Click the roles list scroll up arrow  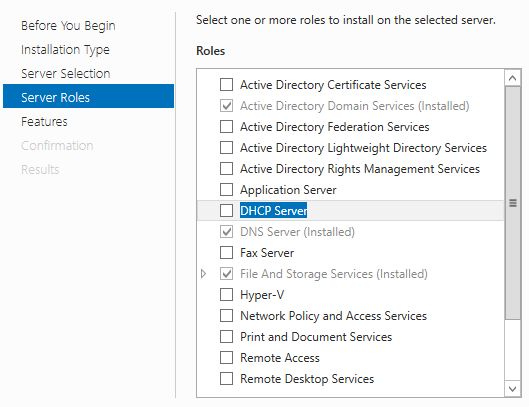(512, 78)
